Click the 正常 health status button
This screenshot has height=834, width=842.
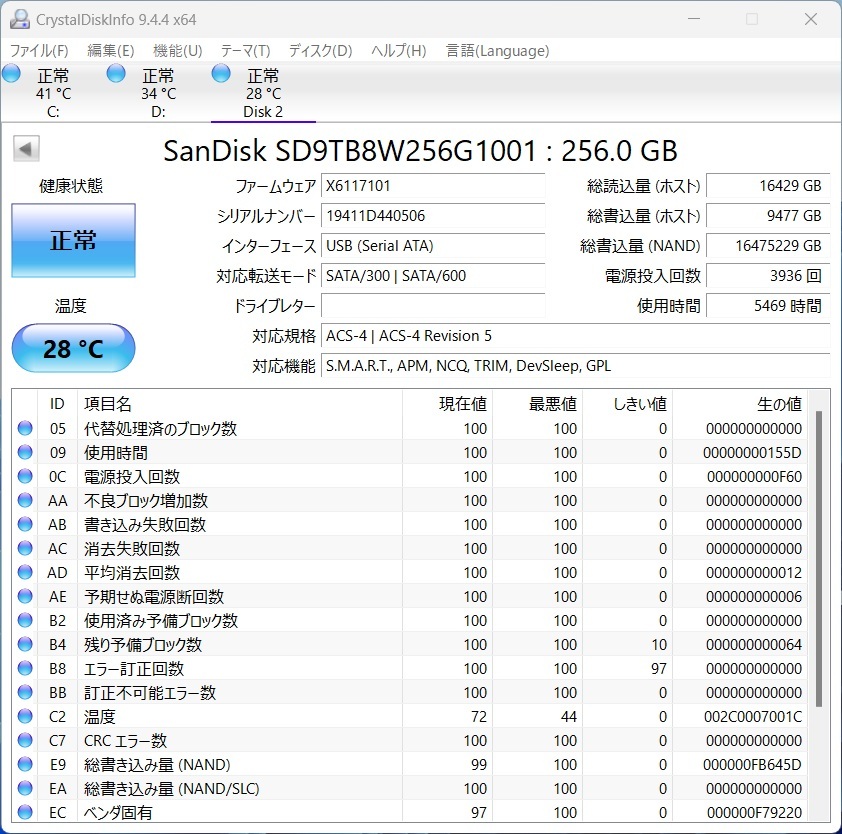74,241
